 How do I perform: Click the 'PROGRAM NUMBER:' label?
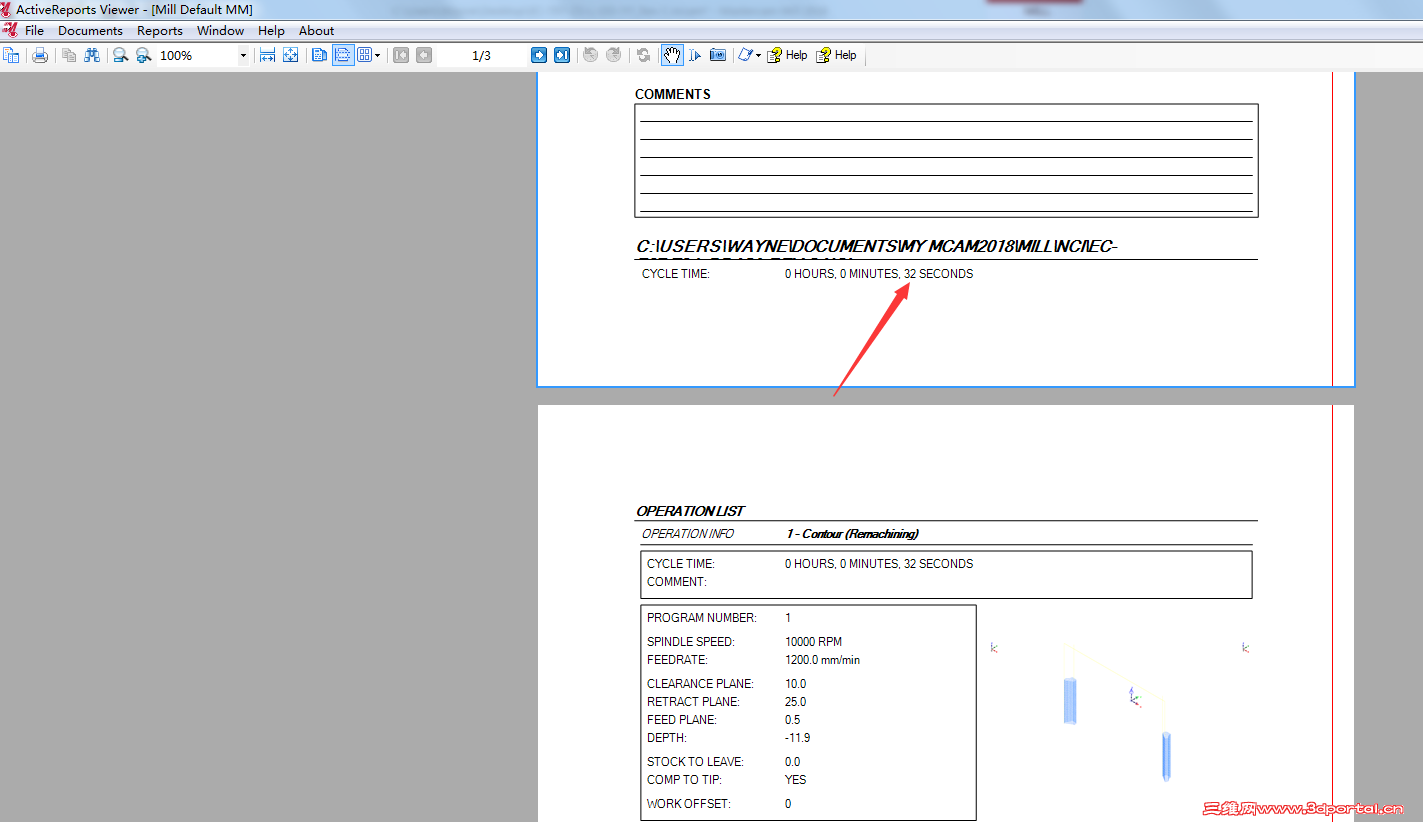point(702,618)
